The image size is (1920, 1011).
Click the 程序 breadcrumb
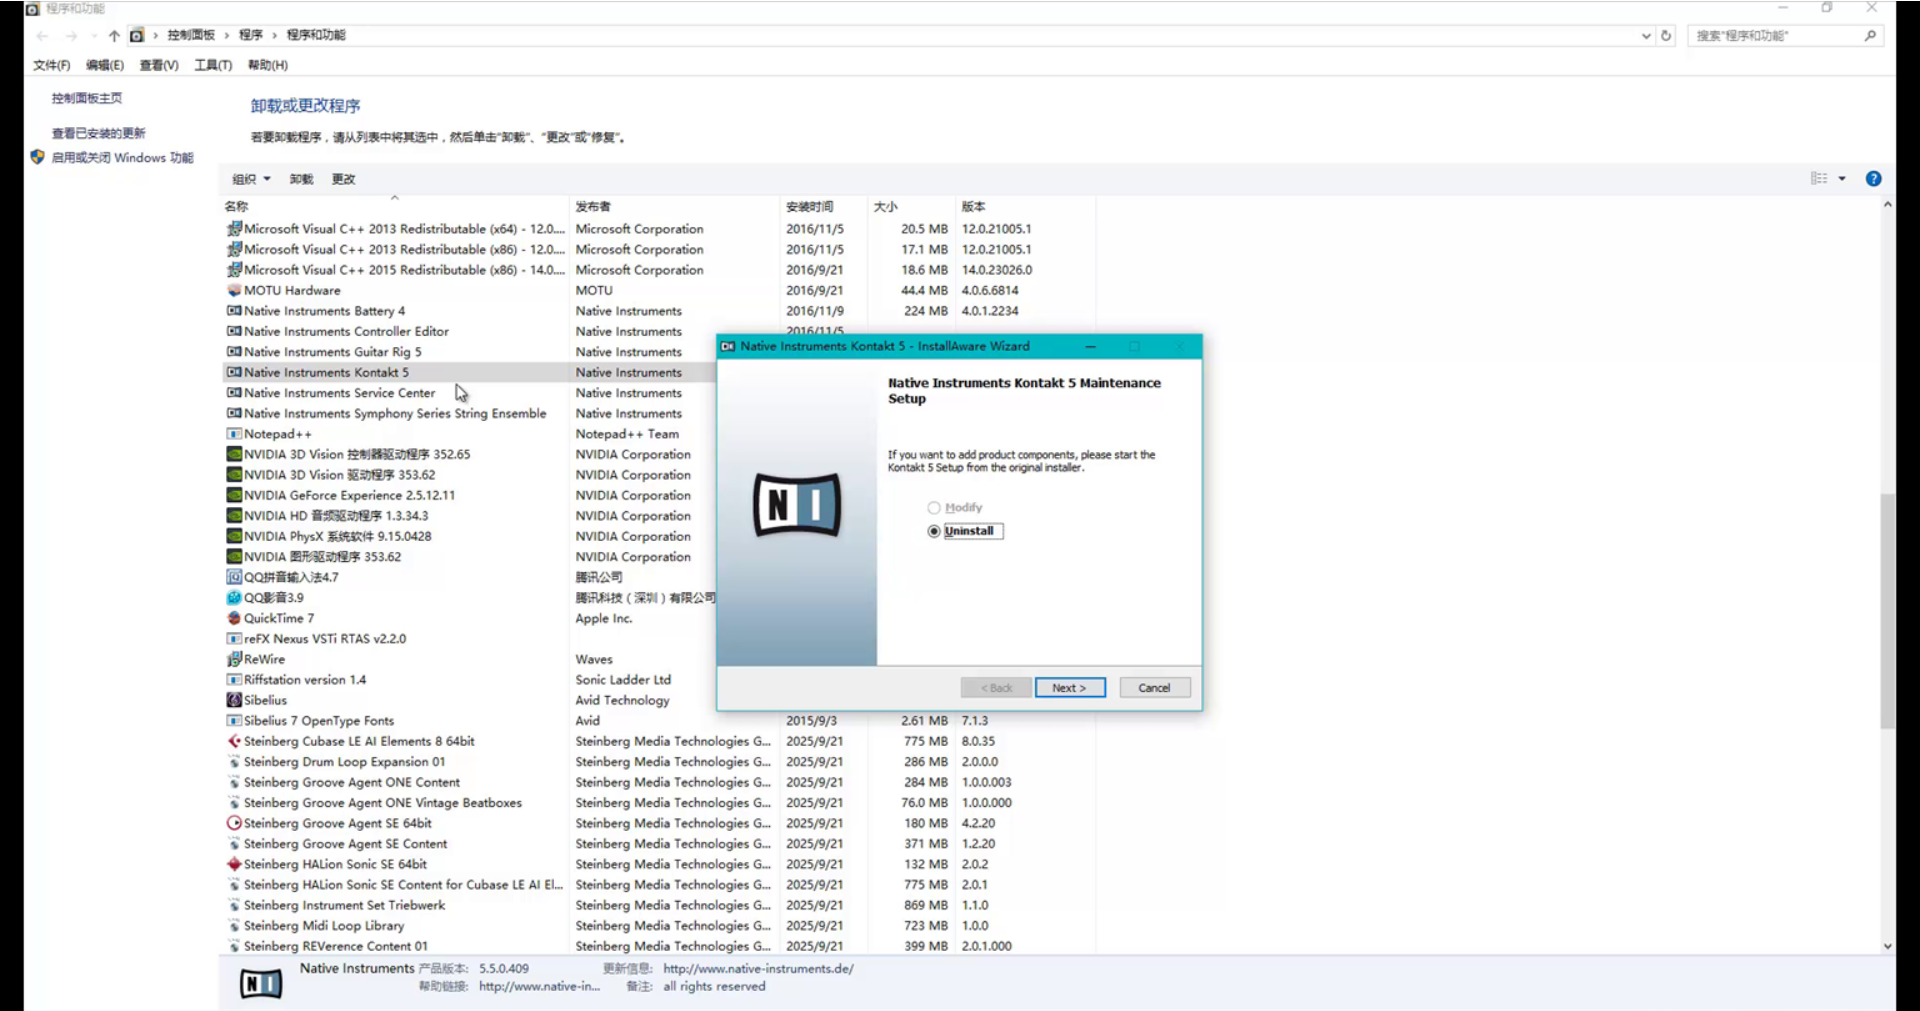[251, 35]
